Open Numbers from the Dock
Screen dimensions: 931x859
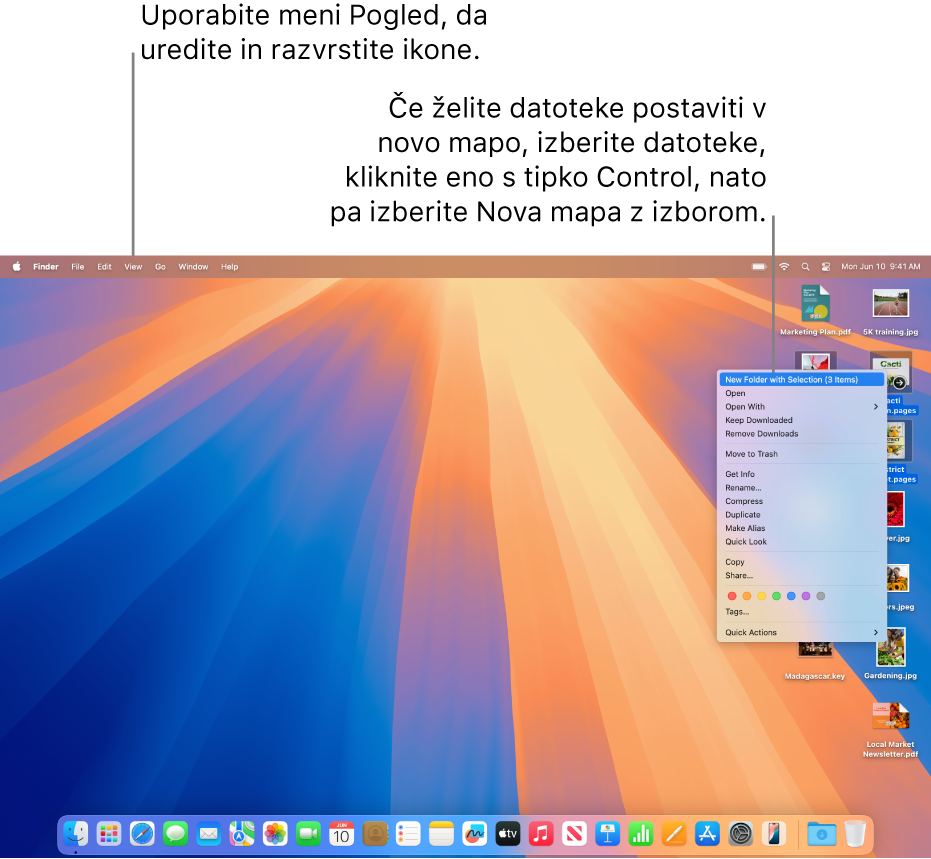[x=641, y=834]
